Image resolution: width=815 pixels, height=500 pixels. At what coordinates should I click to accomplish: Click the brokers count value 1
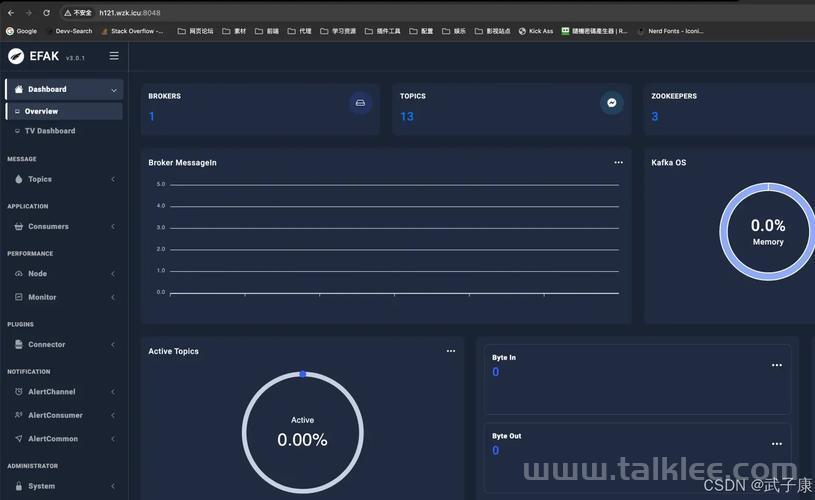152,116
